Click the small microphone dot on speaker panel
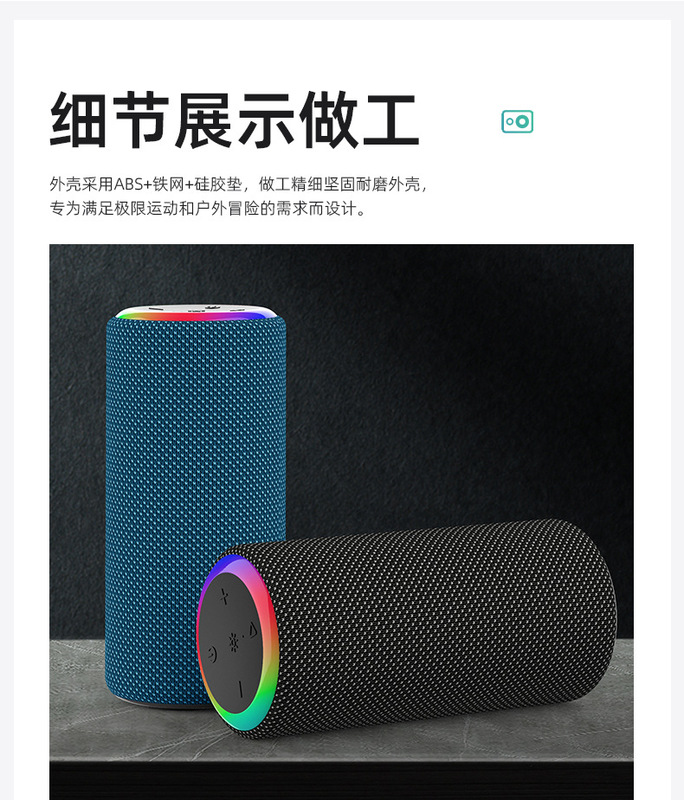The image size is (684, 800). tap(244, 637)
